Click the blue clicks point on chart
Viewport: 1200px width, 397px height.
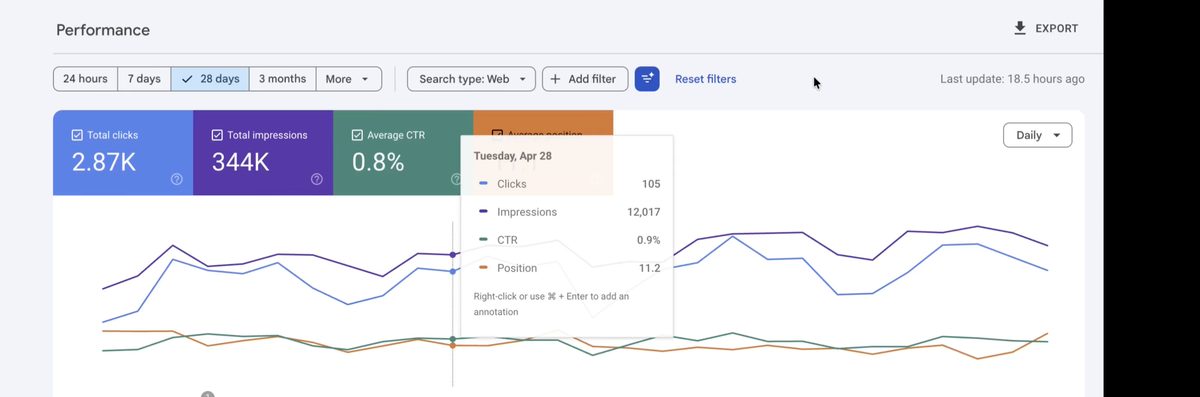click(453, 271)
